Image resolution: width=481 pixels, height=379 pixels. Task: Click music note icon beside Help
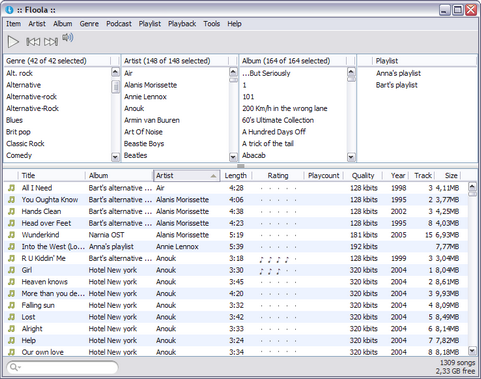point(12,340)
